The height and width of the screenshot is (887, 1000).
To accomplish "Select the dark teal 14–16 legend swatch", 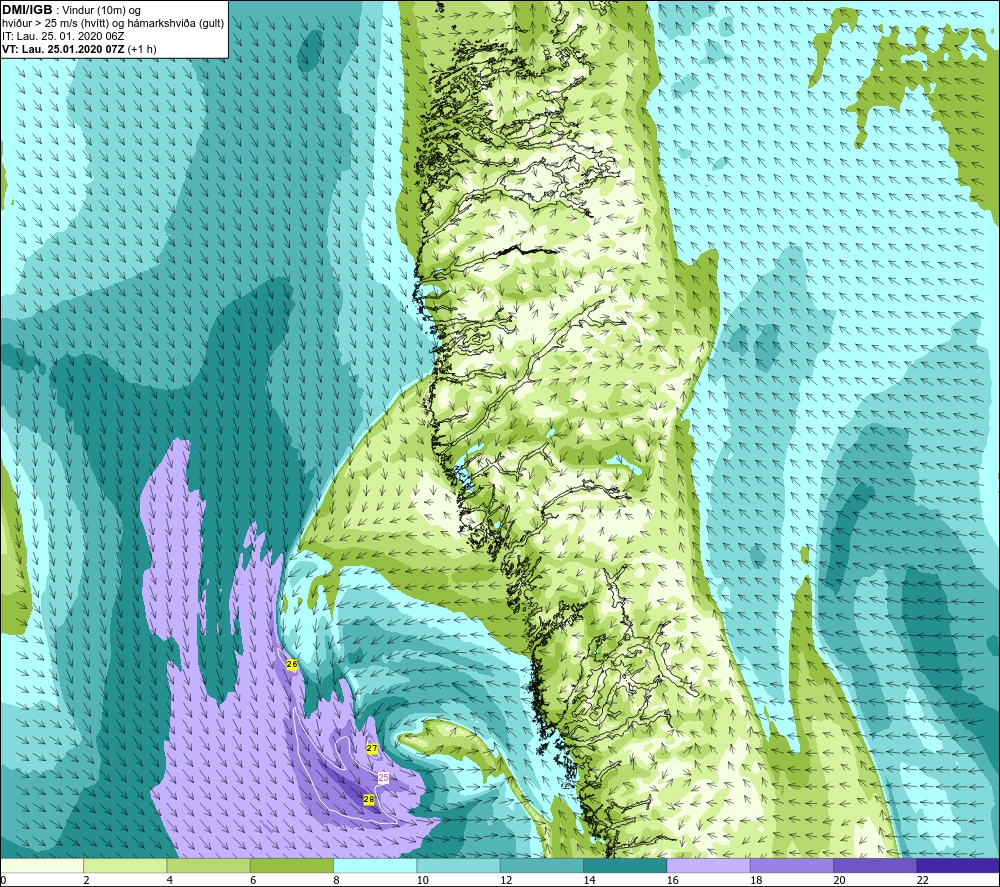I will click(x=625, y=865).
